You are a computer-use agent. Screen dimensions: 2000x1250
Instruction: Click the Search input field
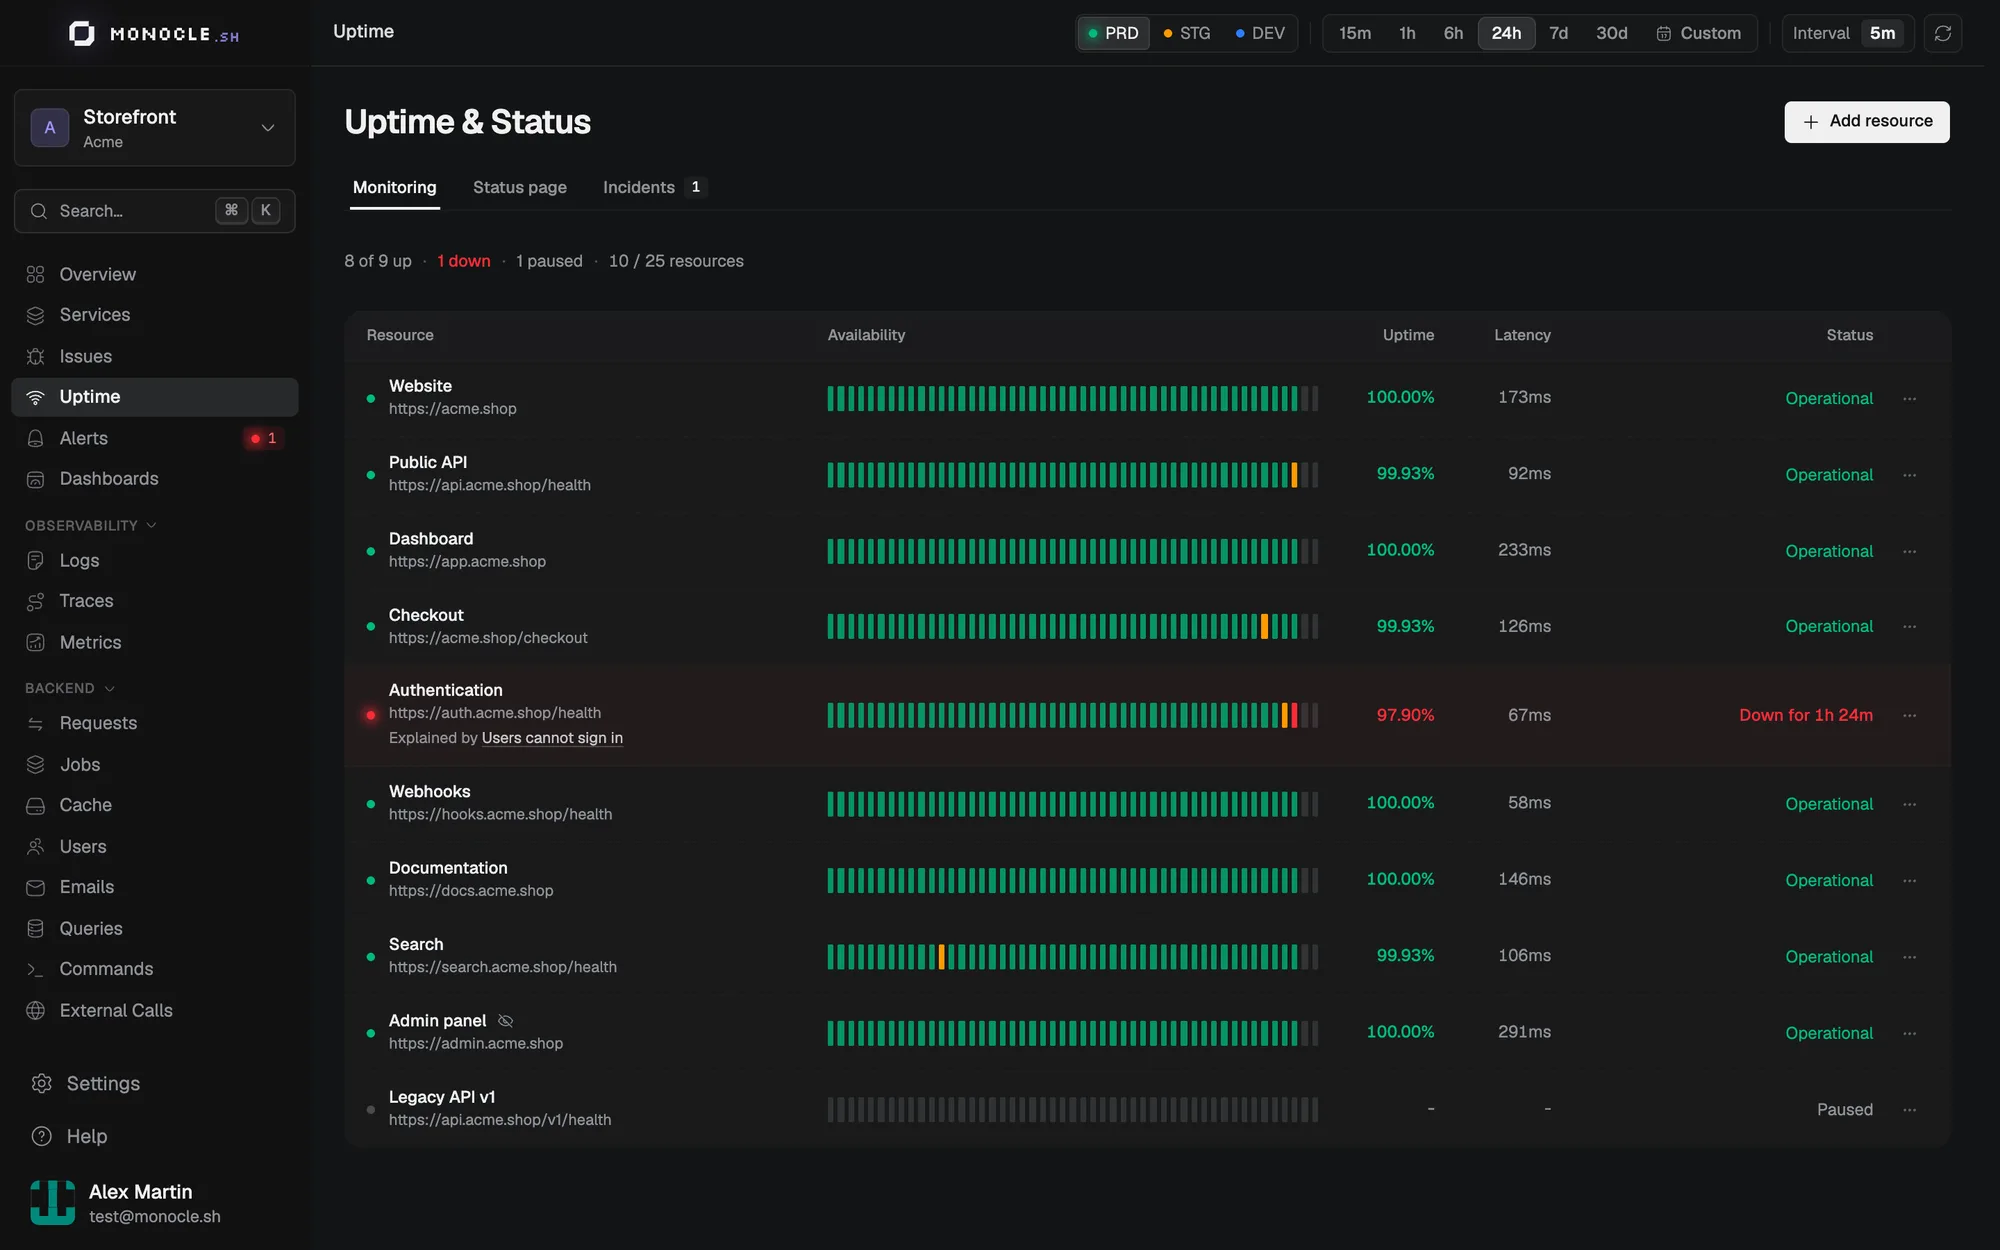[x=155, y=211]
